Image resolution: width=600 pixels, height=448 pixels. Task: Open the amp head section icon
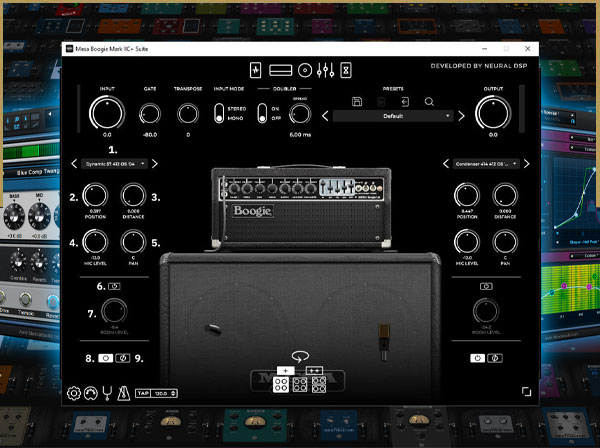coord(280,70)
